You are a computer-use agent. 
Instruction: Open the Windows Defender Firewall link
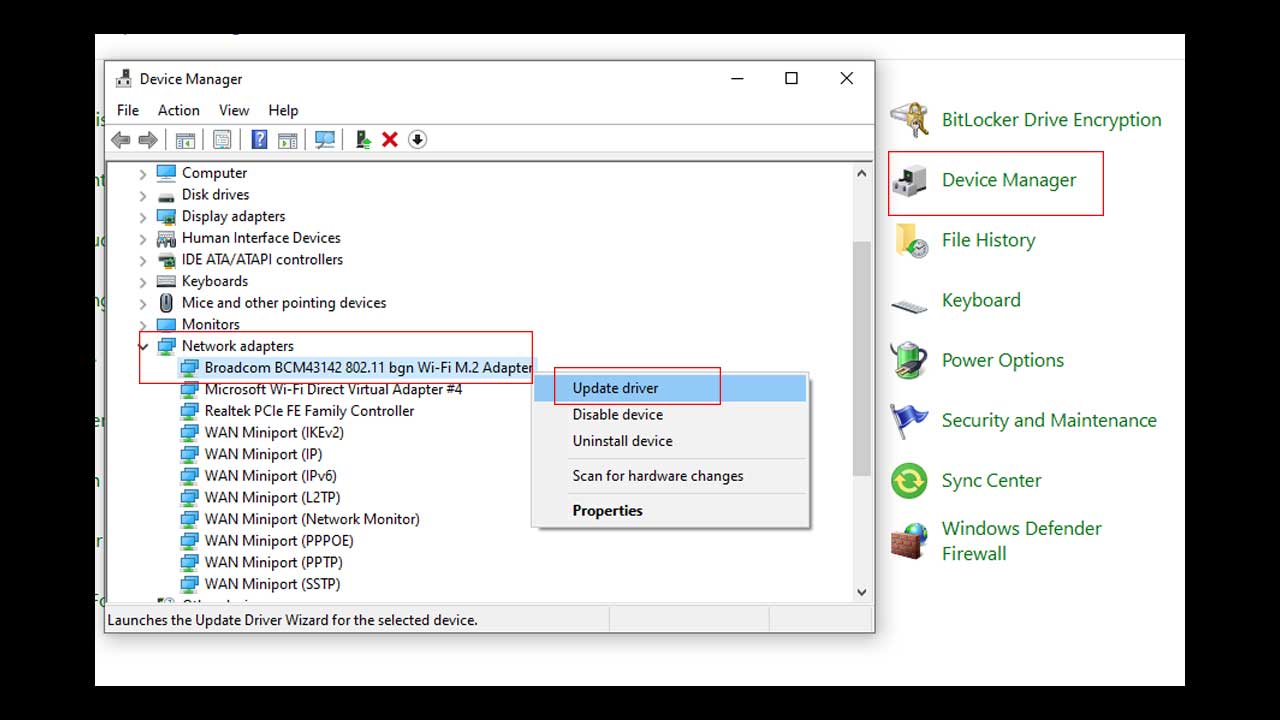1021,540
